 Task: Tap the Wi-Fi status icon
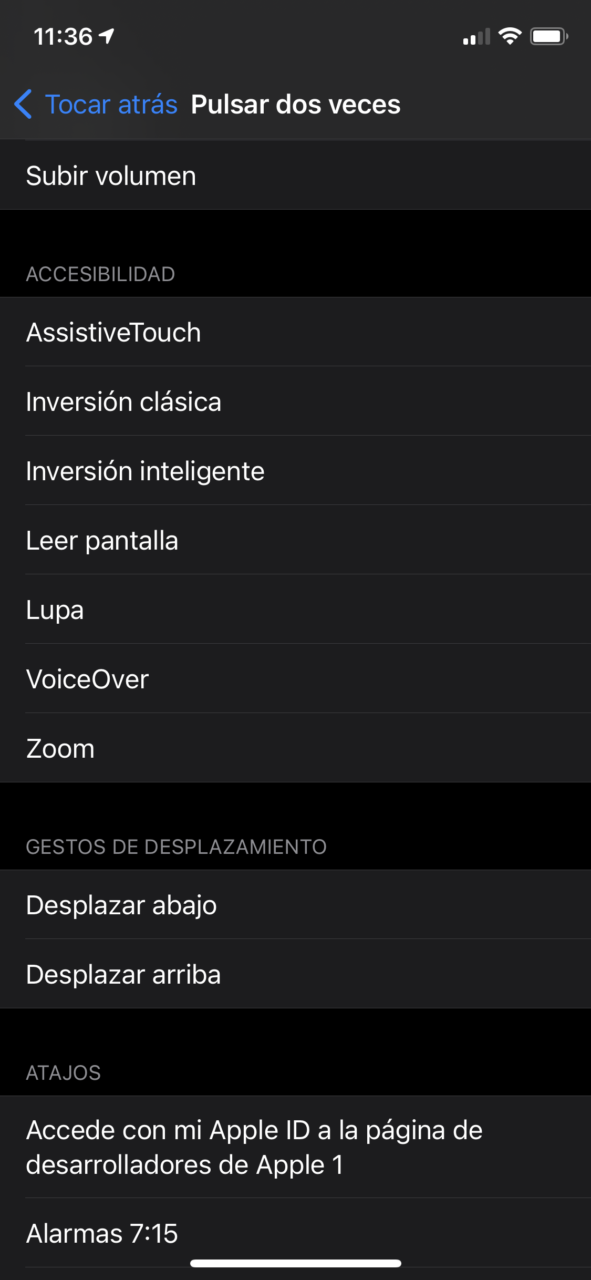tap(510, 37)
